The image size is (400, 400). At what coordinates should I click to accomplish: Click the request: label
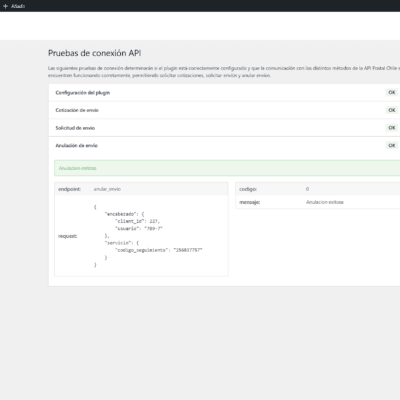67,236
